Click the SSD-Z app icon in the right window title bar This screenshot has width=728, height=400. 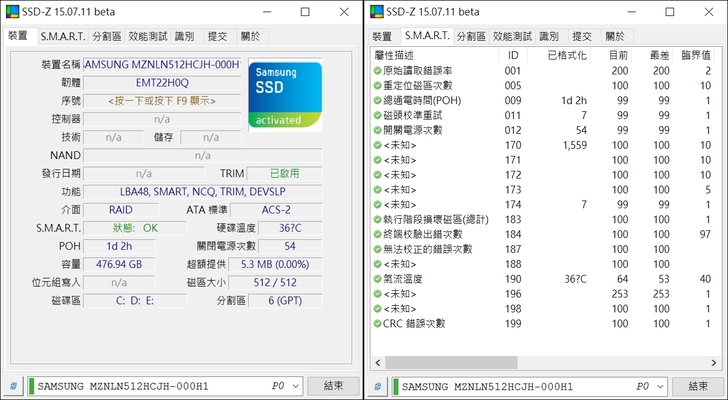coord(377,12)
